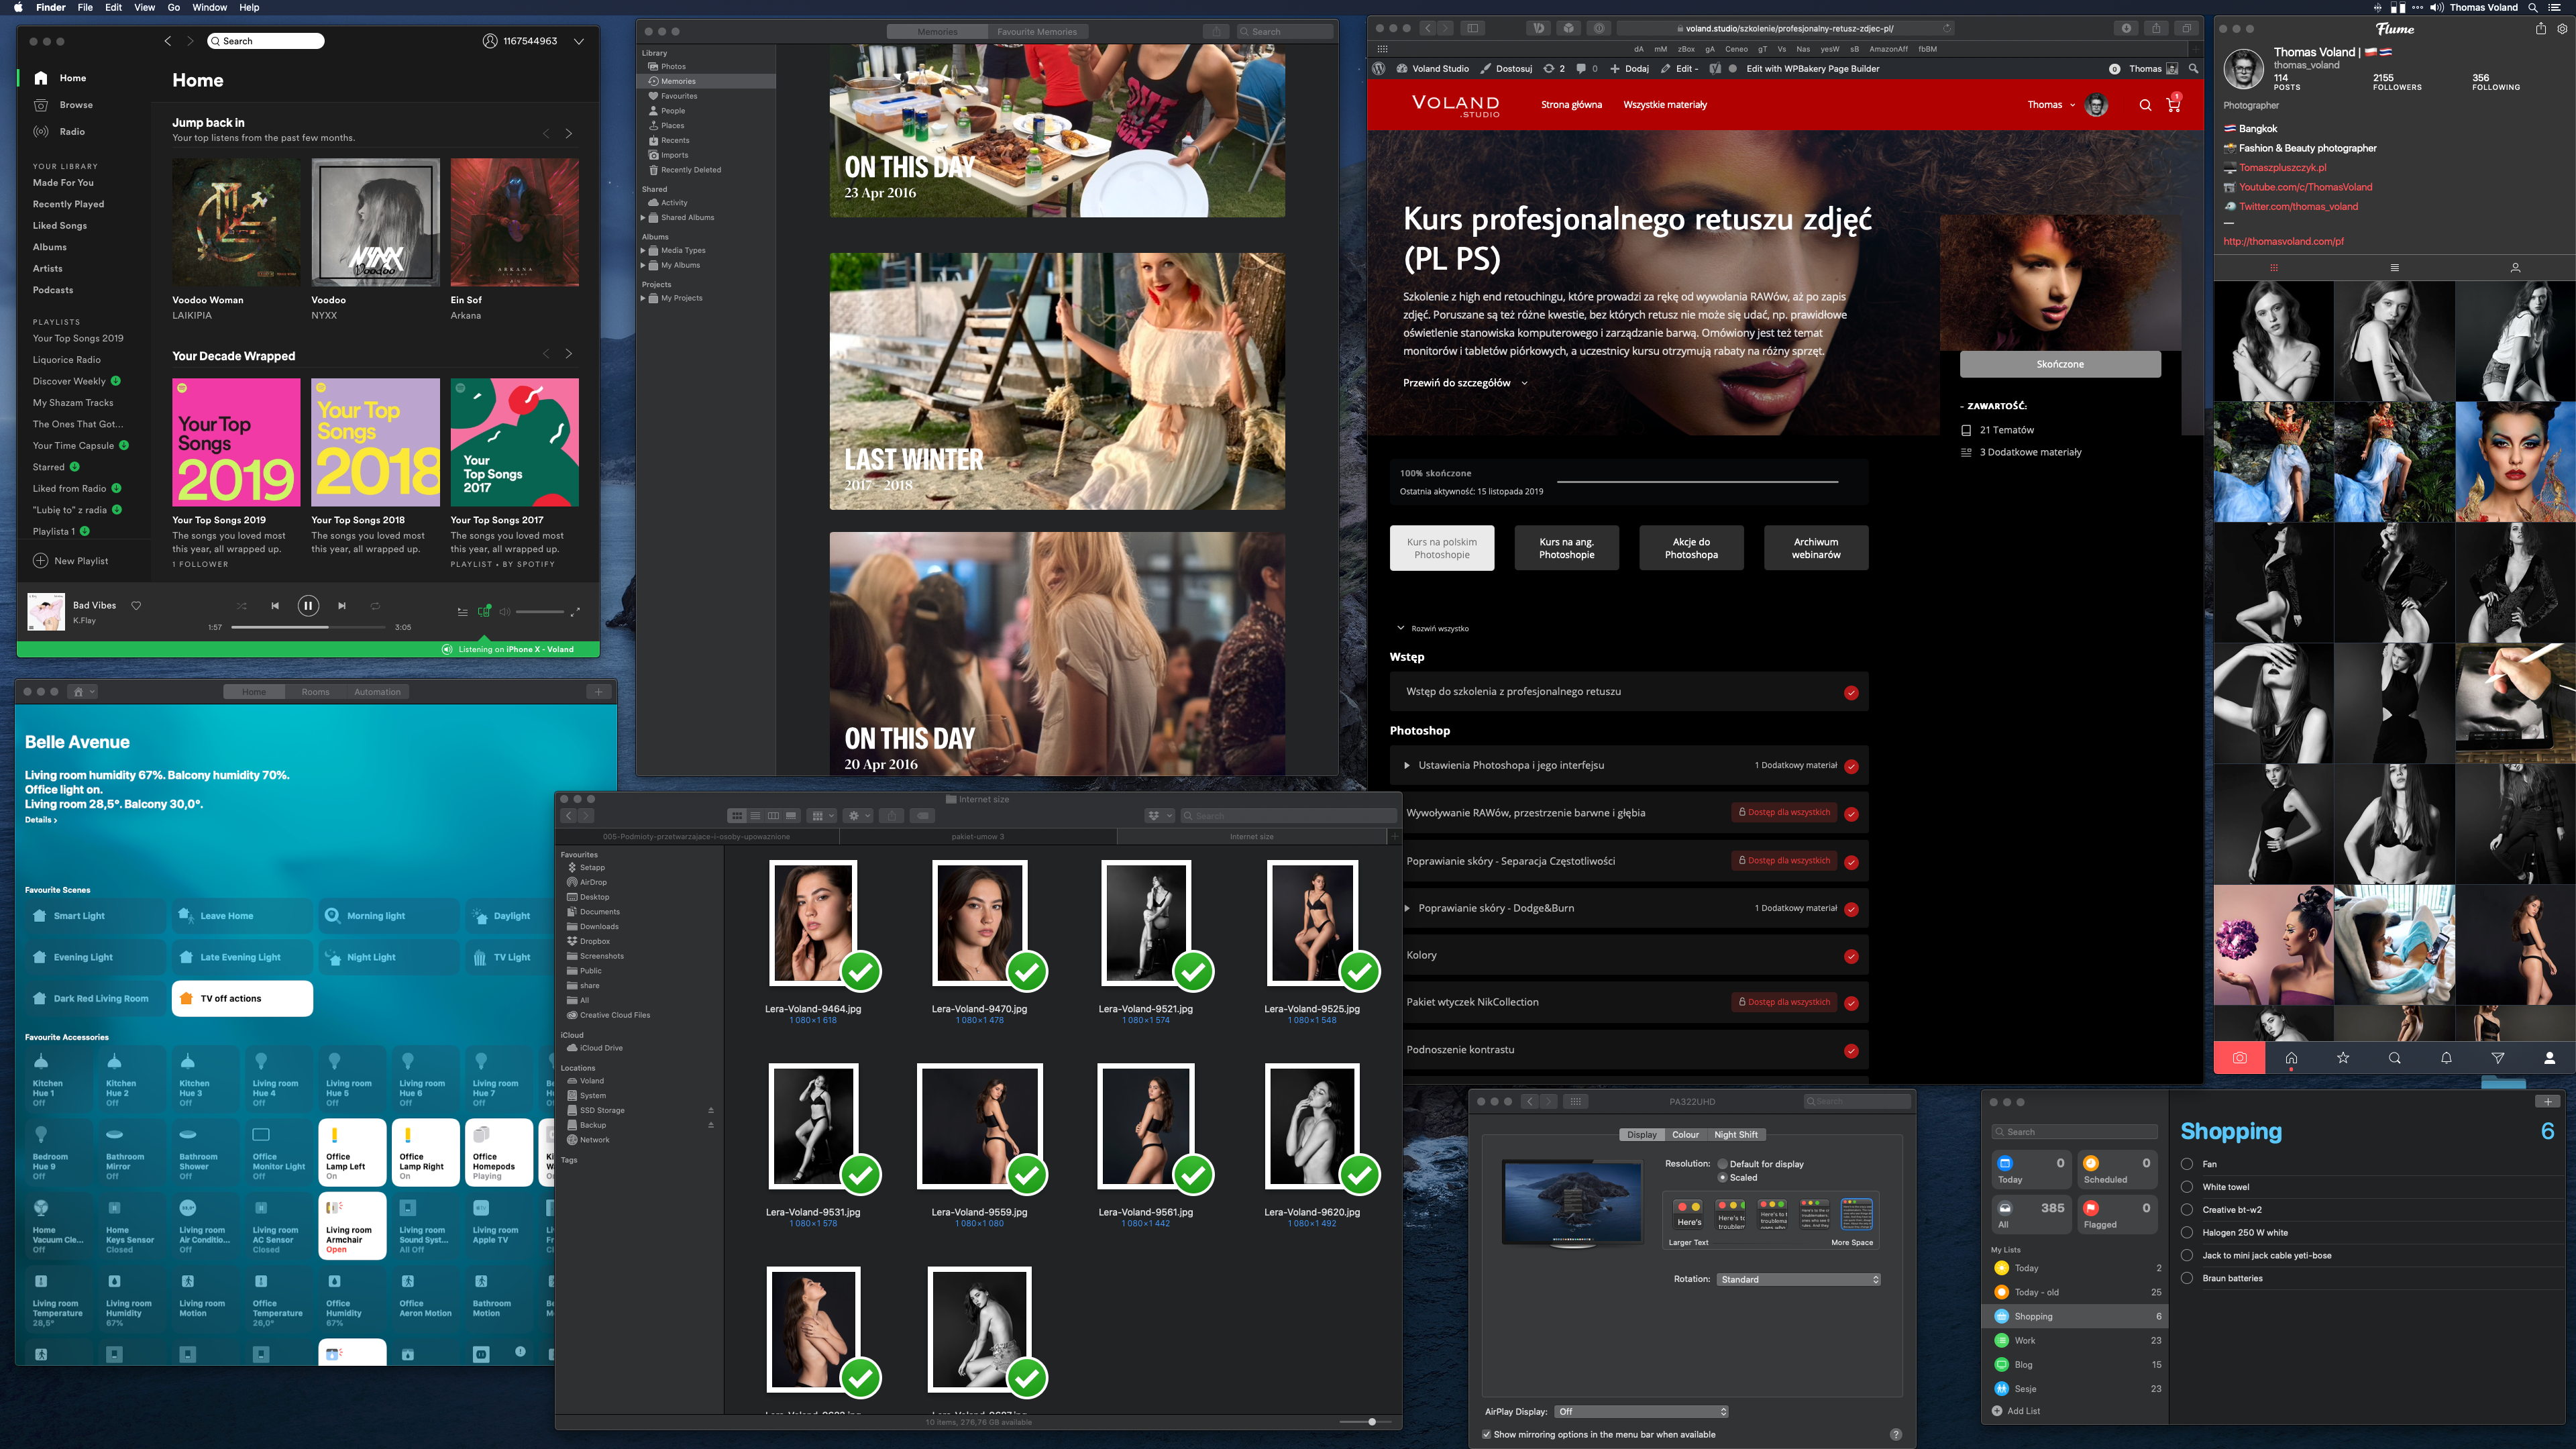Open Spotify play queue icon
Image resolution: width=2576 pixels, height=1449 pixels.
(462, 611)
